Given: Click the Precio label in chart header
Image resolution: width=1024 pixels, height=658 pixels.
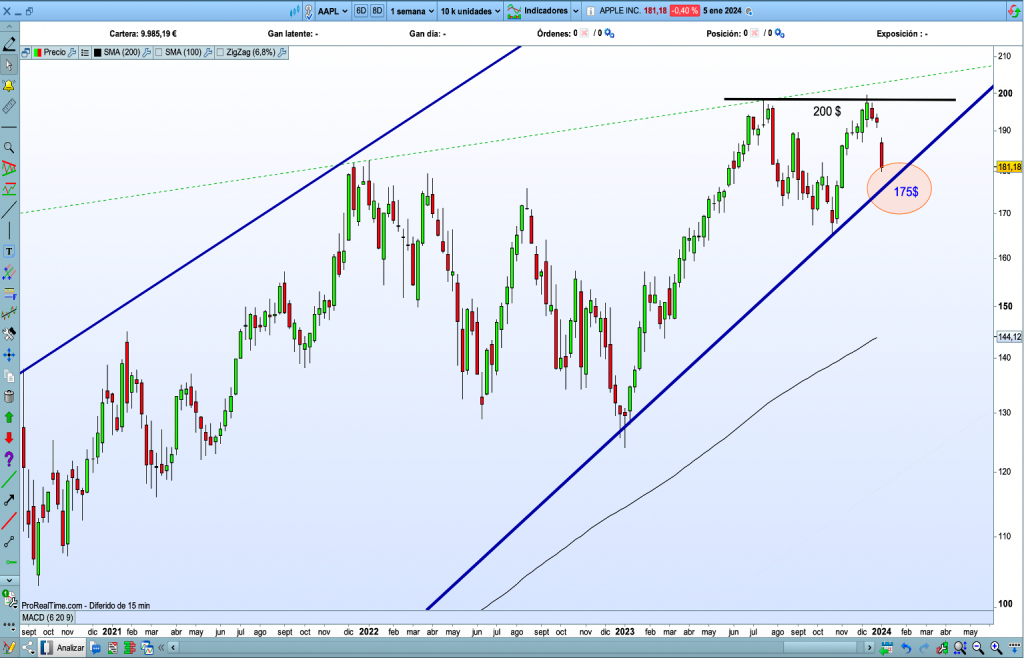Looking at the screenshot, I should 54,52.
